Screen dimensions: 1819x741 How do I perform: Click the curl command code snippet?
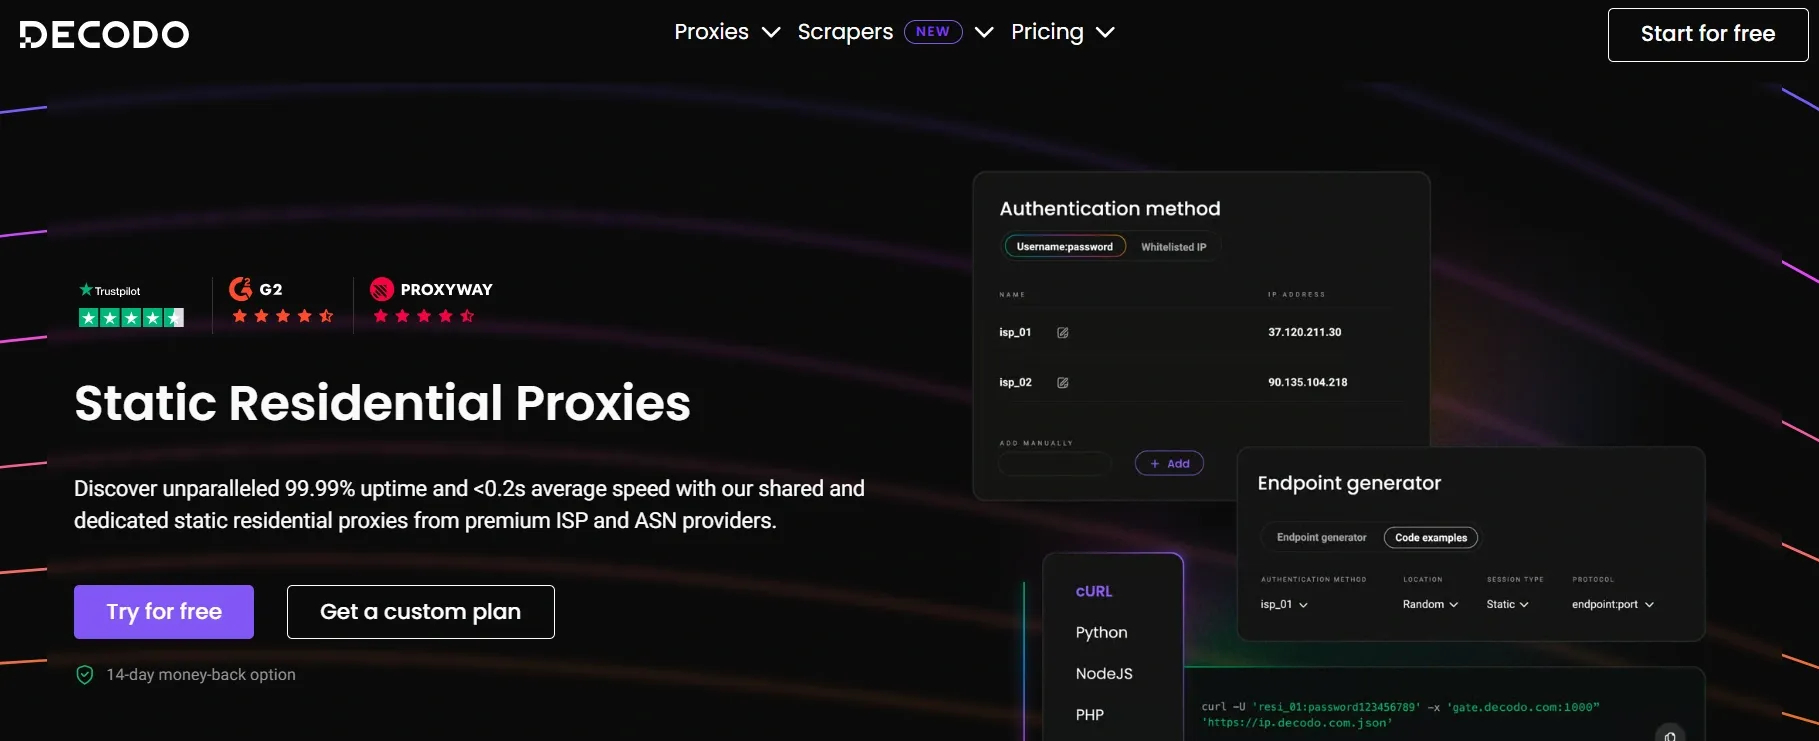1400,715
